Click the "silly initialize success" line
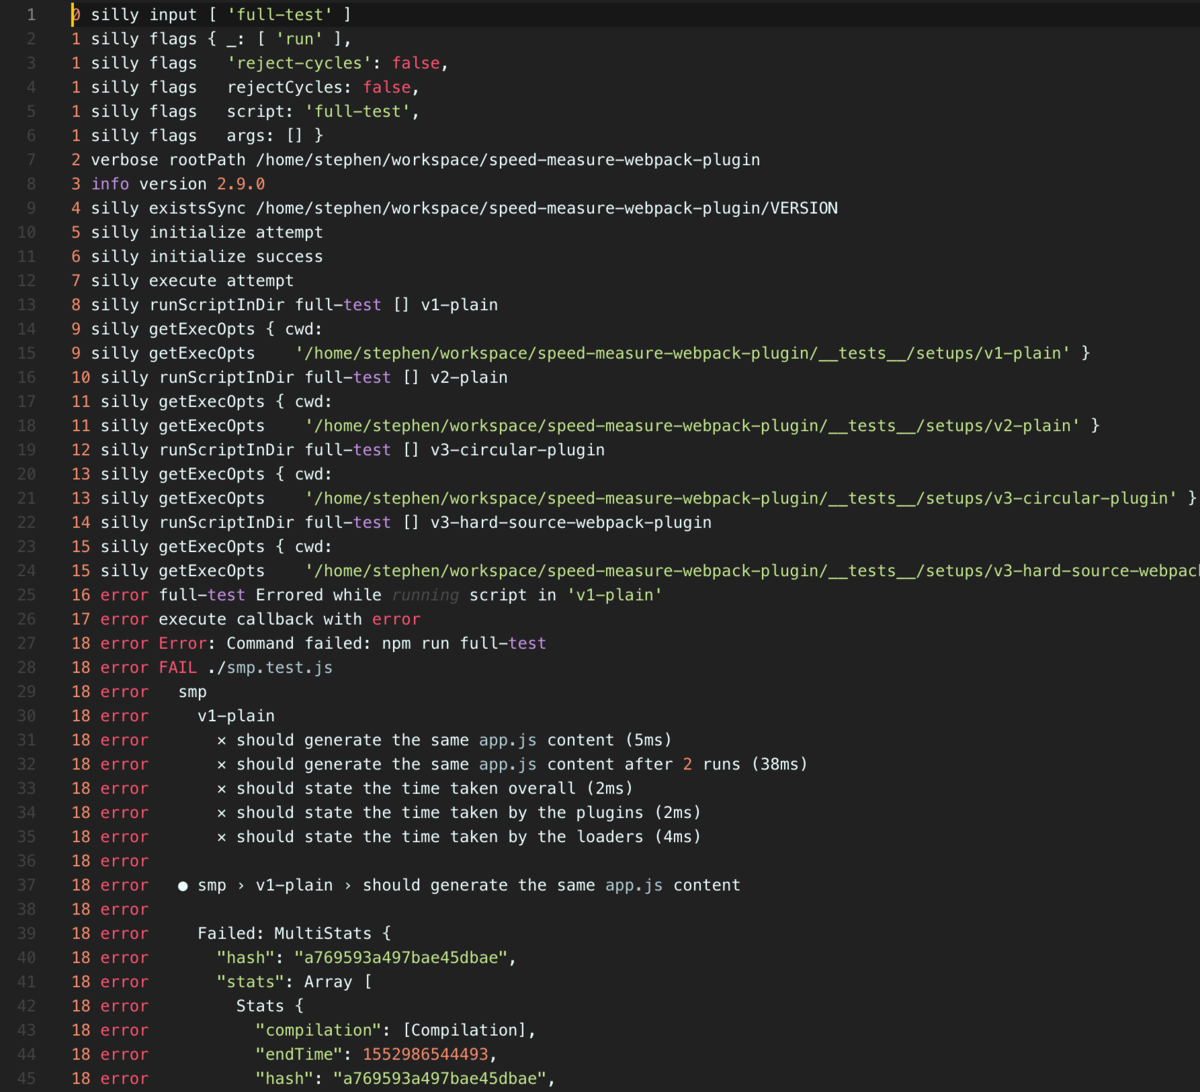 point(196,257)
